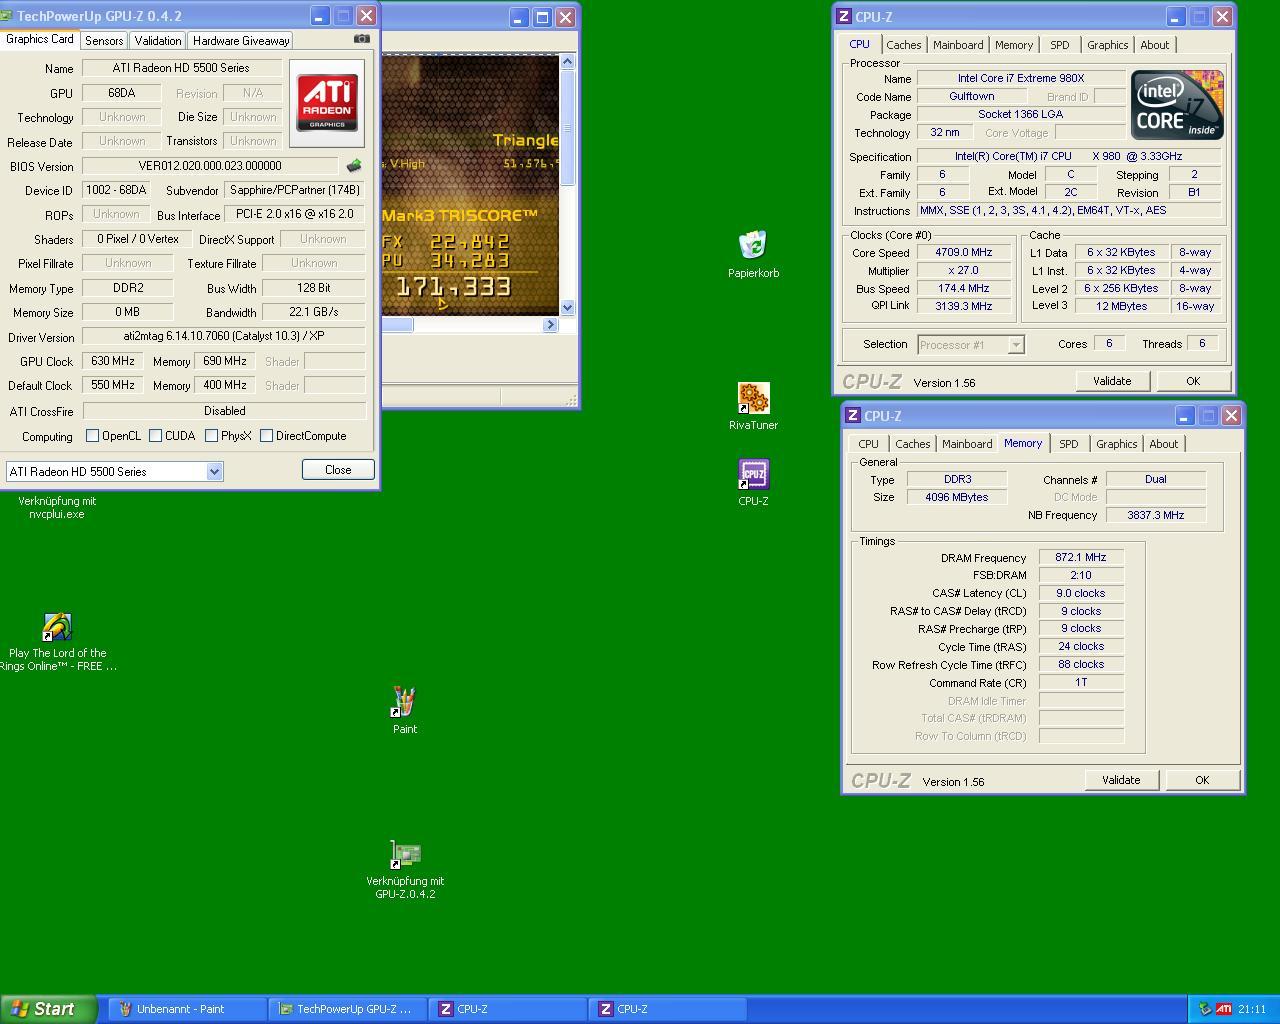Click the upper CPU-Z title bar icon
The image size is (1280, 1024).
[x=844, y=16]
